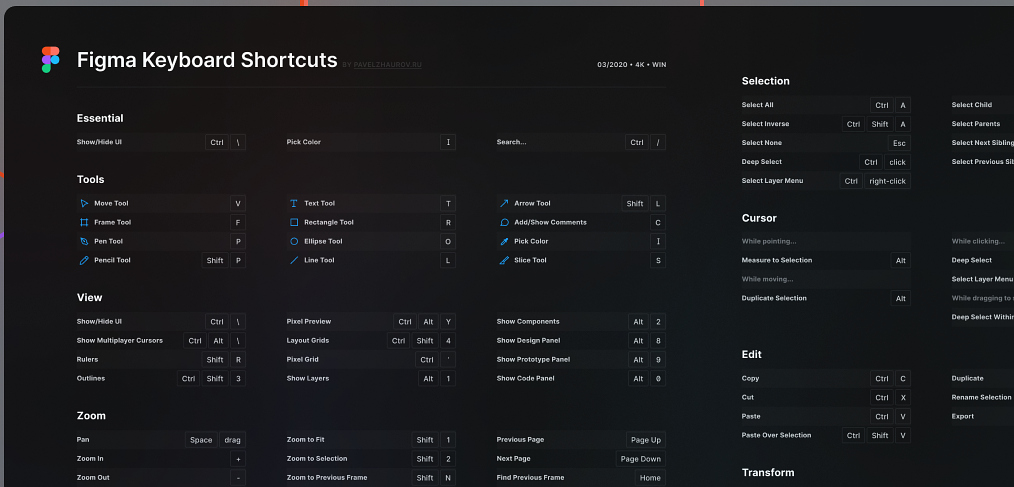Click the Rectangle Tool square icon
Screen dimensions: 1014x487
point(294,222)
